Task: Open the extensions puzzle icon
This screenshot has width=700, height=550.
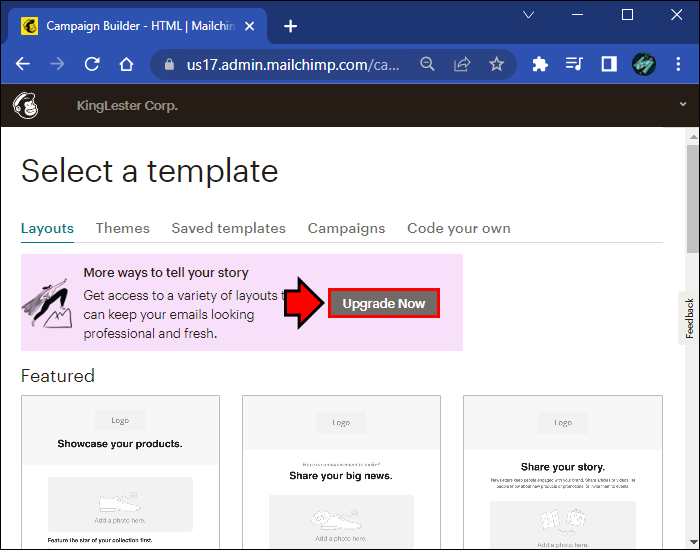Action: click(x=540, y=64)
